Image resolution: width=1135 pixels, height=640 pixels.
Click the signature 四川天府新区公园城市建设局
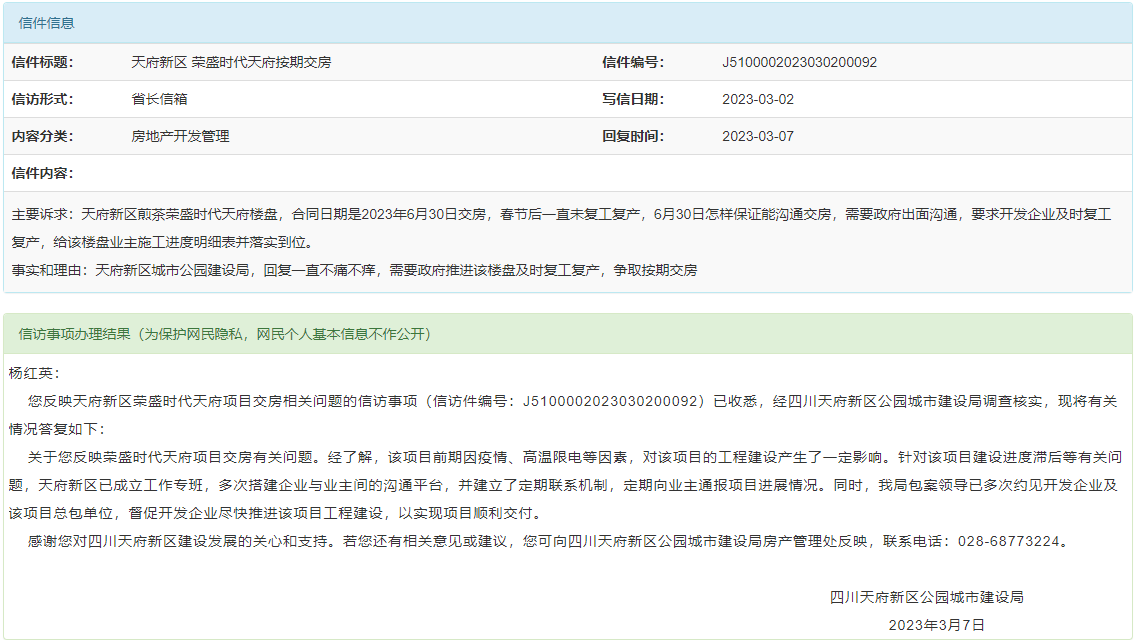(x=927, y=597)
